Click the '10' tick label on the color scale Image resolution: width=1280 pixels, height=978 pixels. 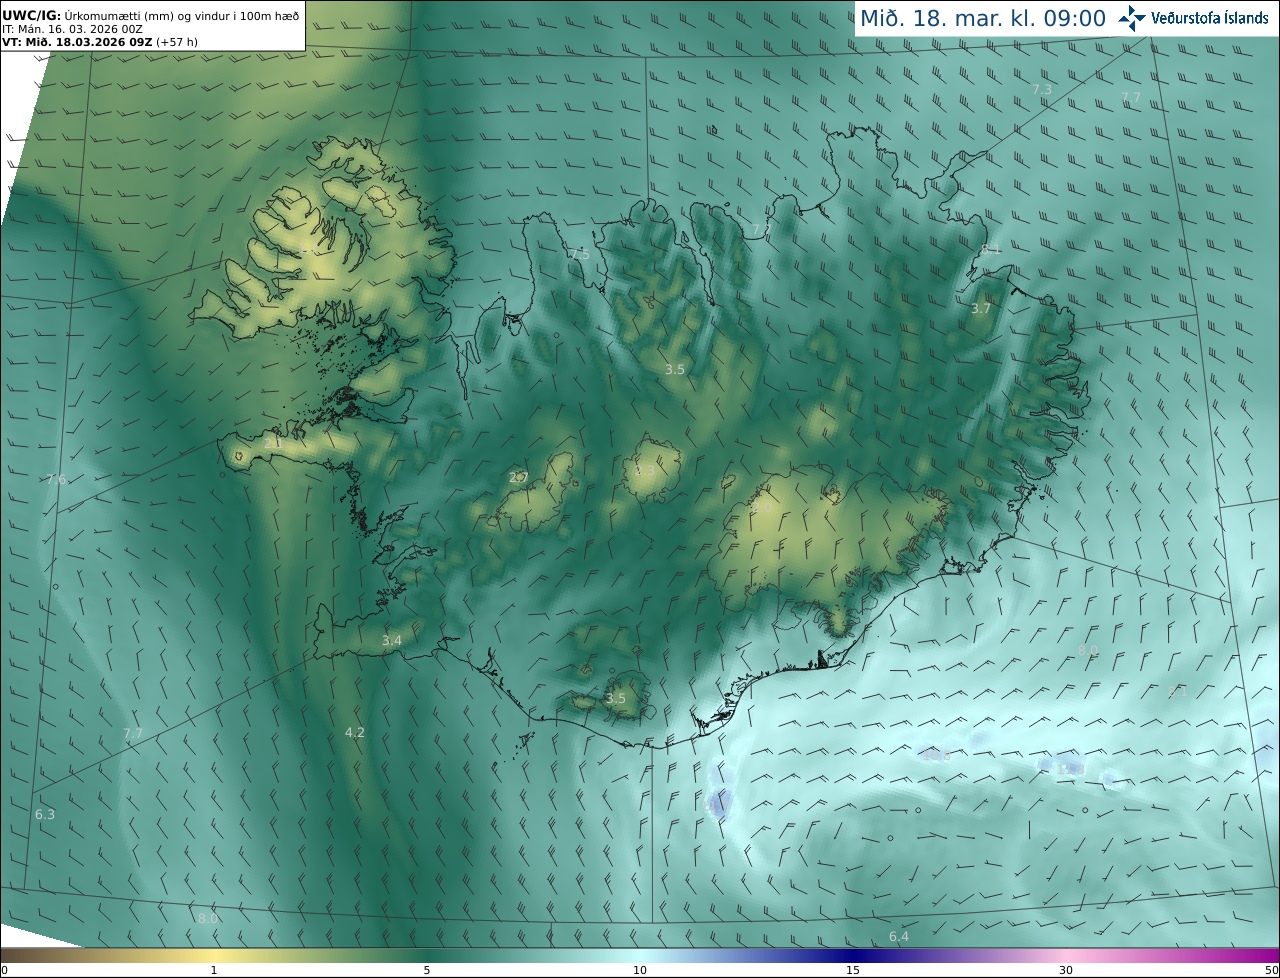coord(640,970)
